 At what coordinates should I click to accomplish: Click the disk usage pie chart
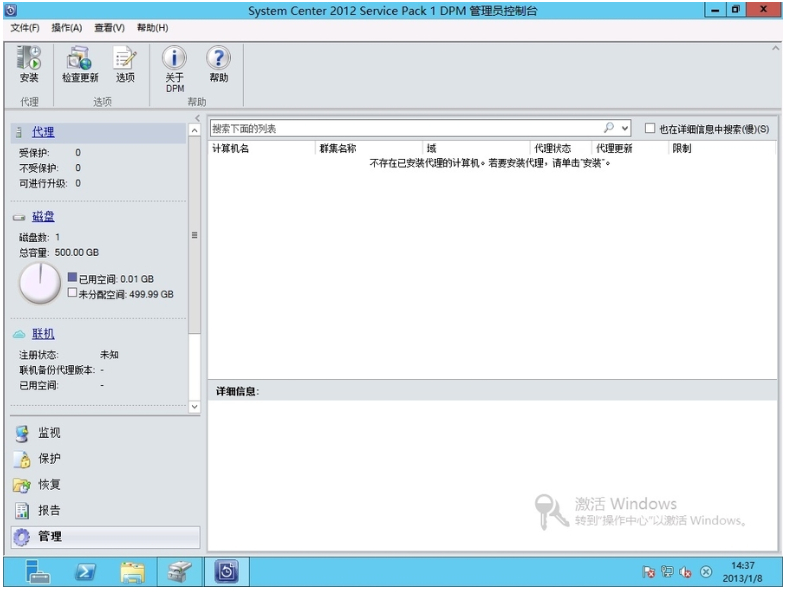click(x=40, y=283)
